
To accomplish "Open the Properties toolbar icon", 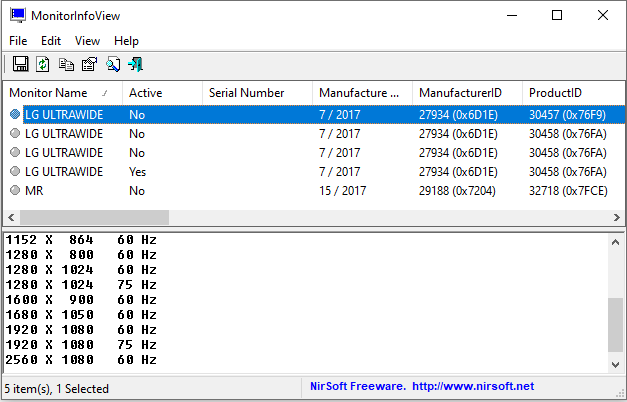I will click(x=89, y=65).
